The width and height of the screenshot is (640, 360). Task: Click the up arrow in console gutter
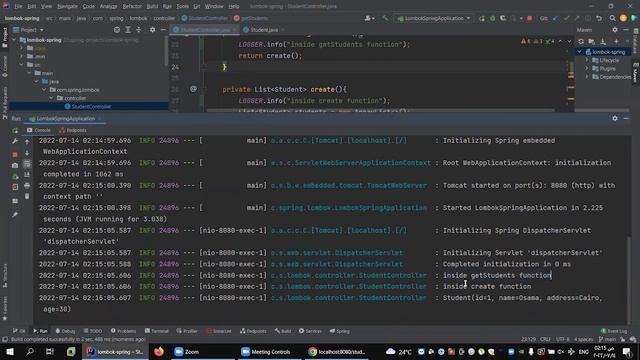click(27, 142)
